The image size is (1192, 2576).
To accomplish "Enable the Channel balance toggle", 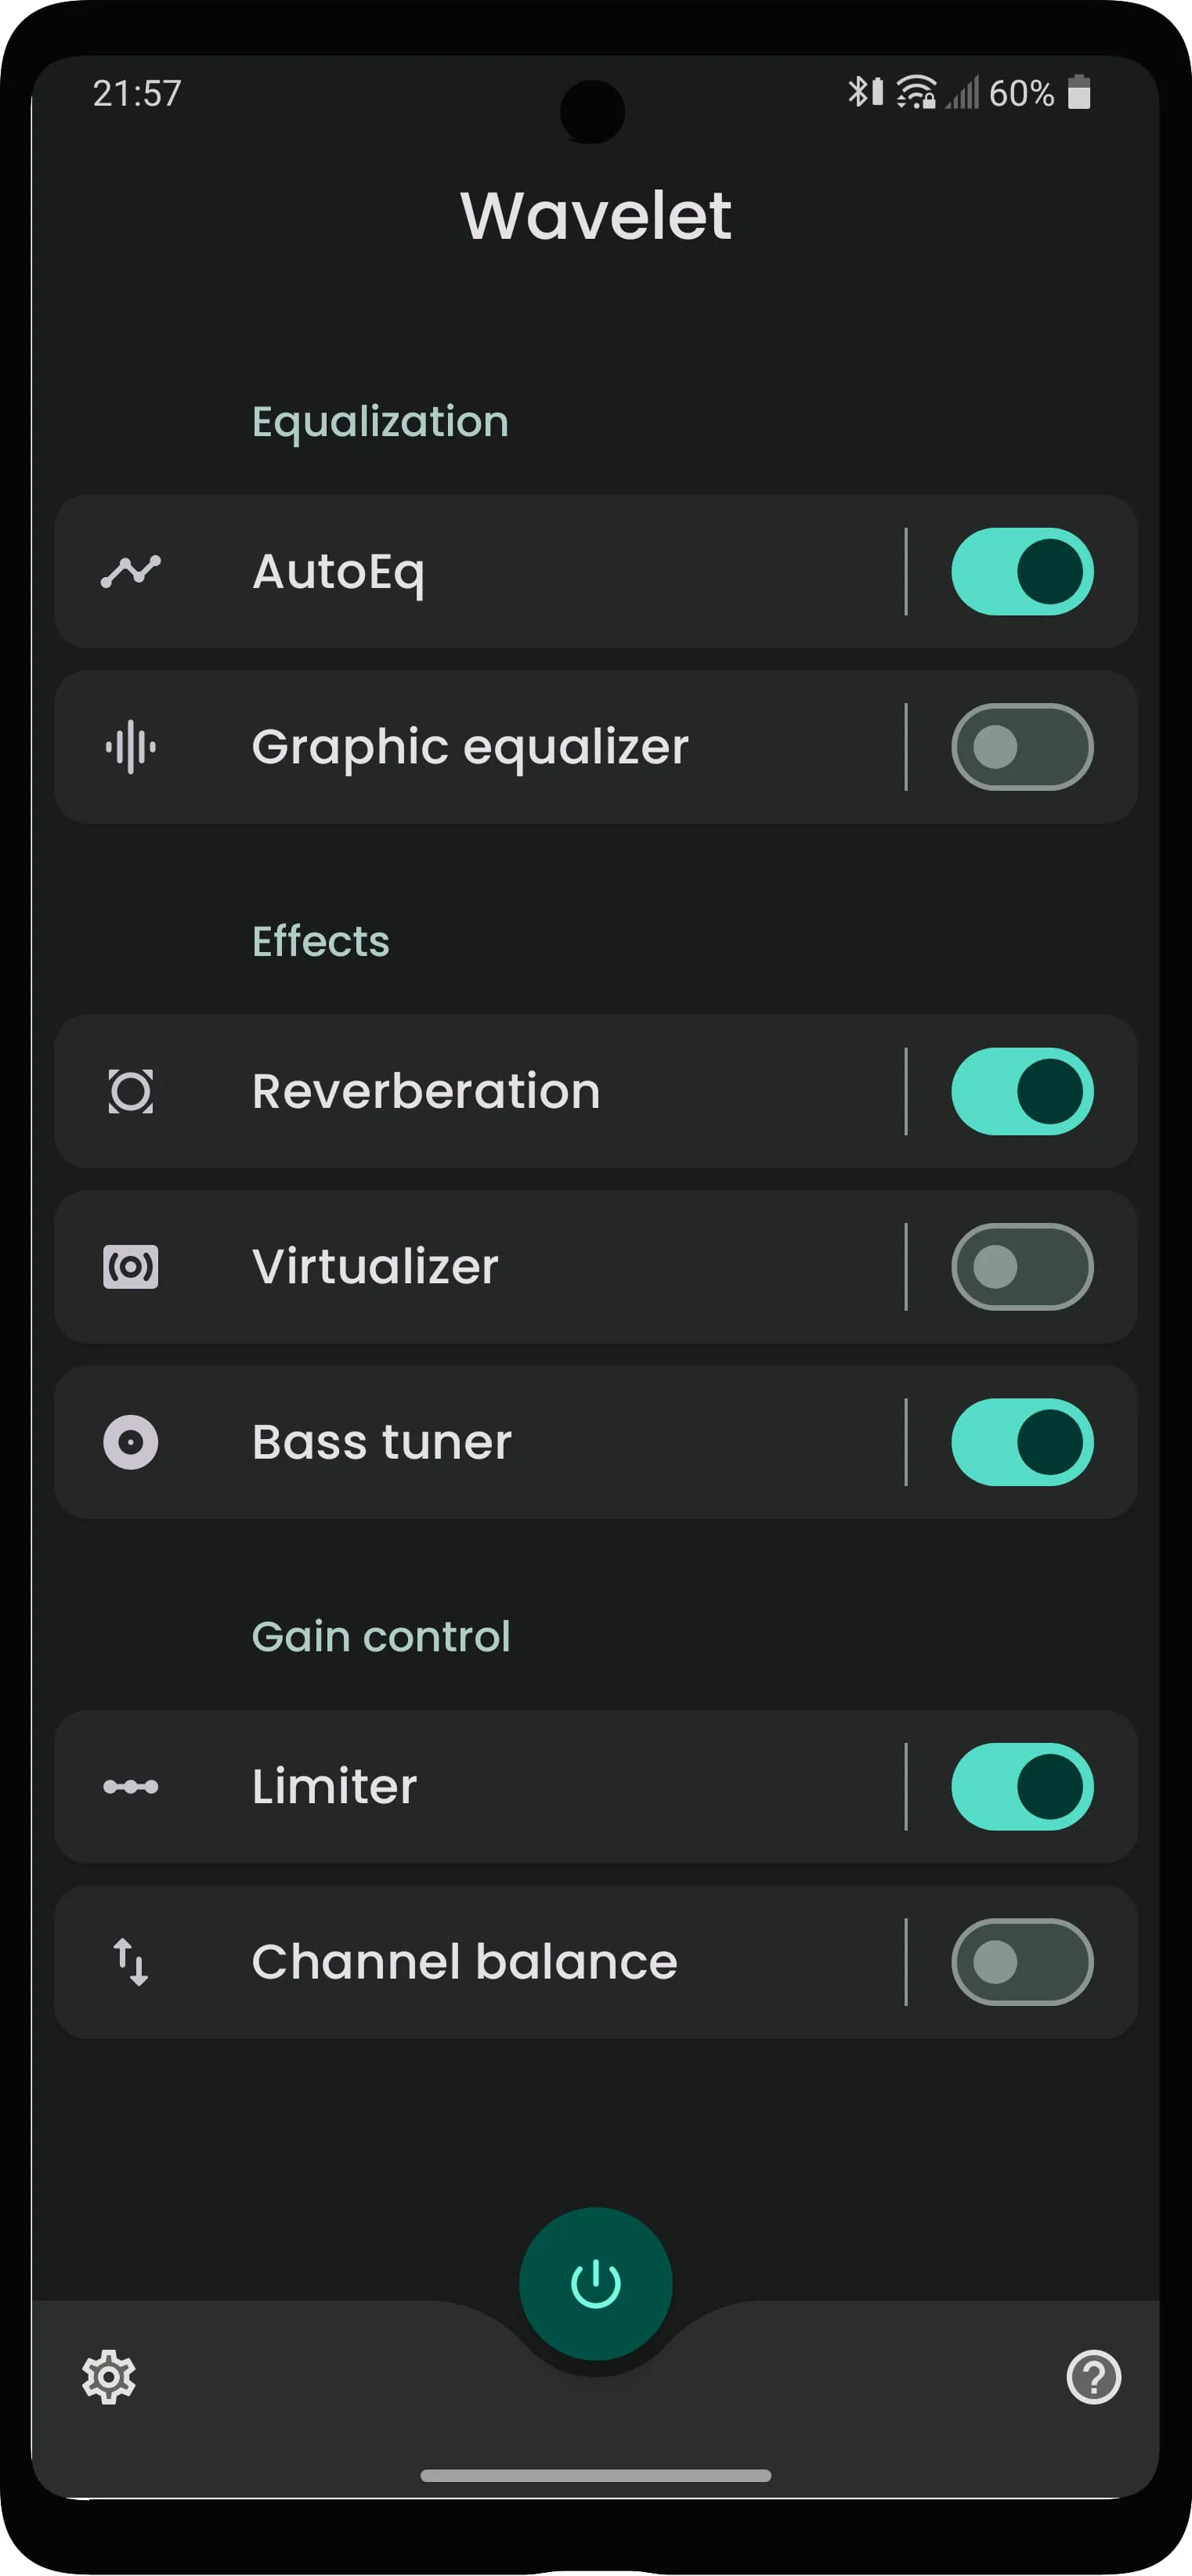I will tap(1022, 1961).
